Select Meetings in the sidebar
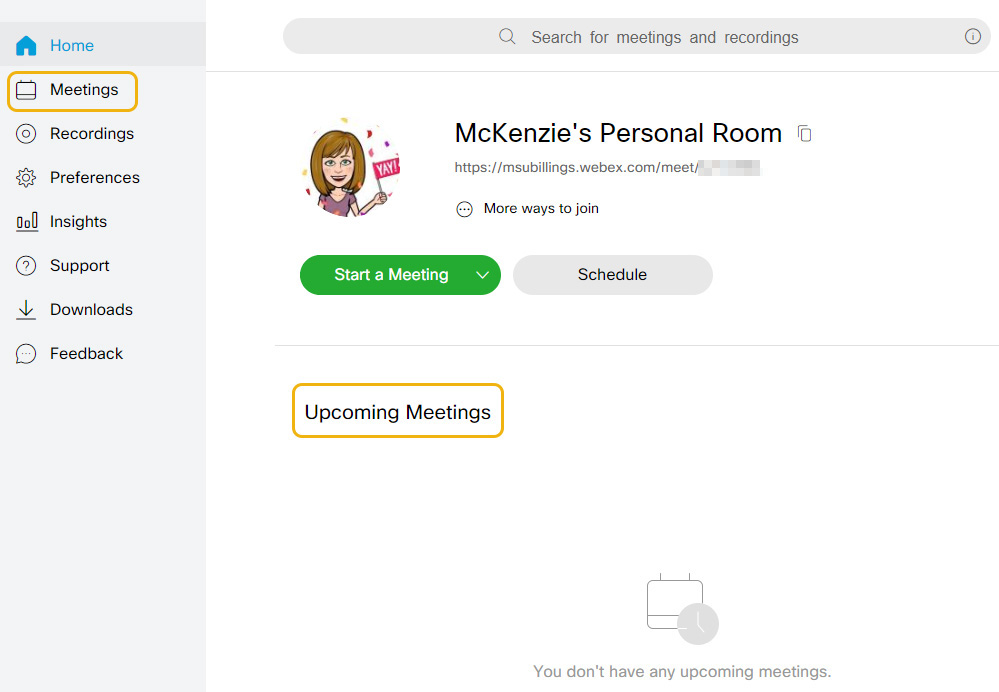Screen dimensions: 999x692 click(85, 90)
